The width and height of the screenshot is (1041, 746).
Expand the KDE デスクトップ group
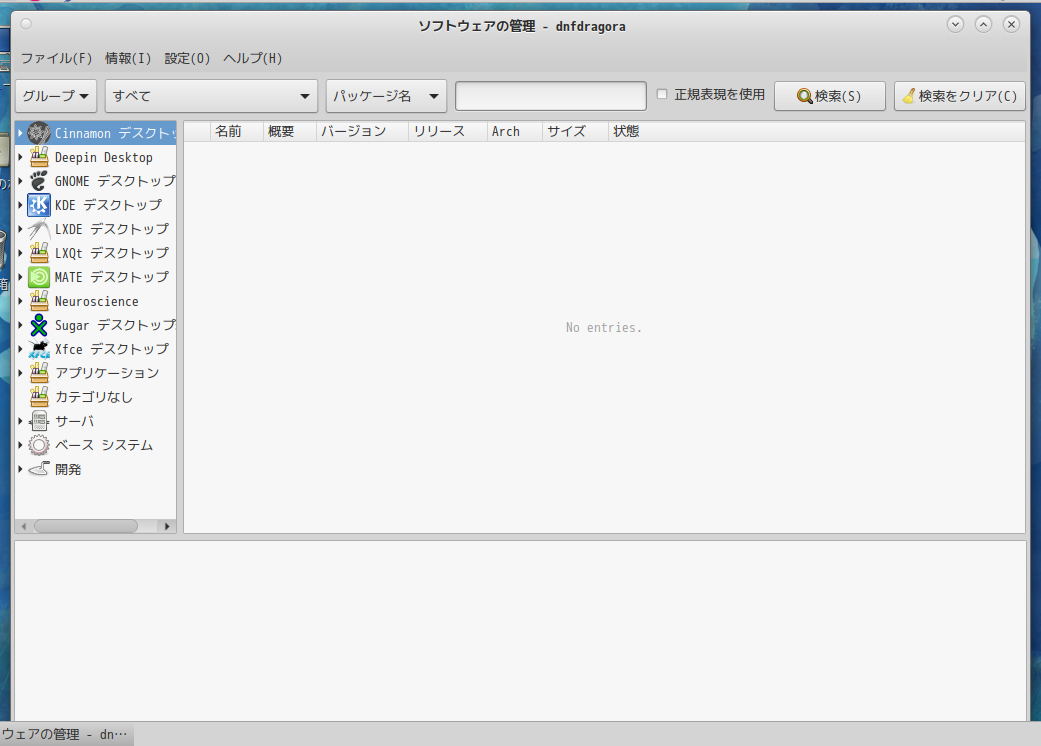click(20, 205)
